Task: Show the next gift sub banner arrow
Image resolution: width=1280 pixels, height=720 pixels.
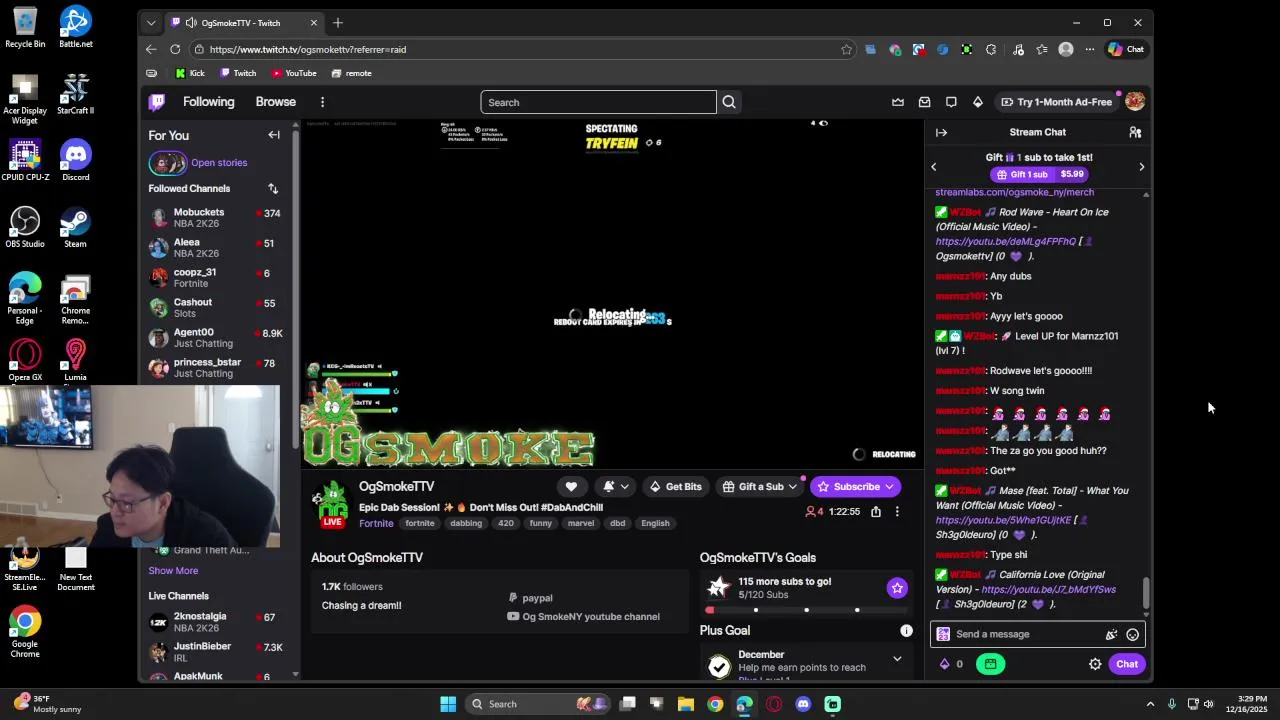Action: point(1141,167)
